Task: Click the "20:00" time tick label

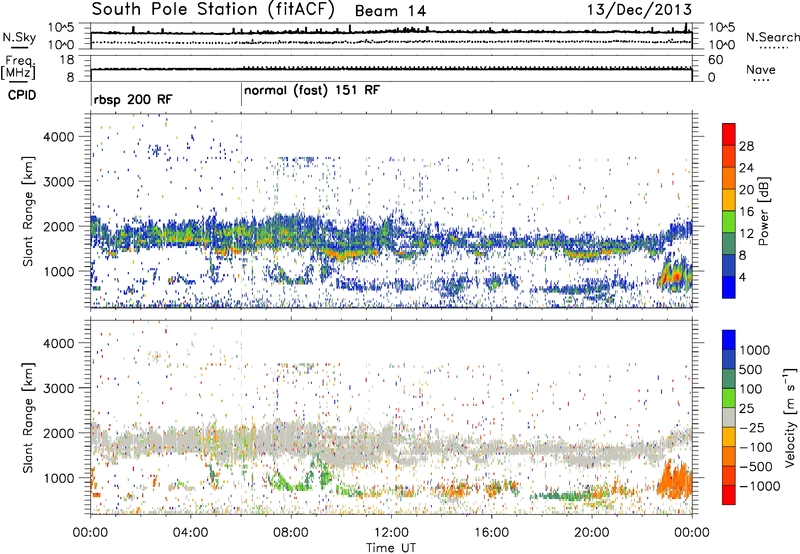Action: coord(591,533)
